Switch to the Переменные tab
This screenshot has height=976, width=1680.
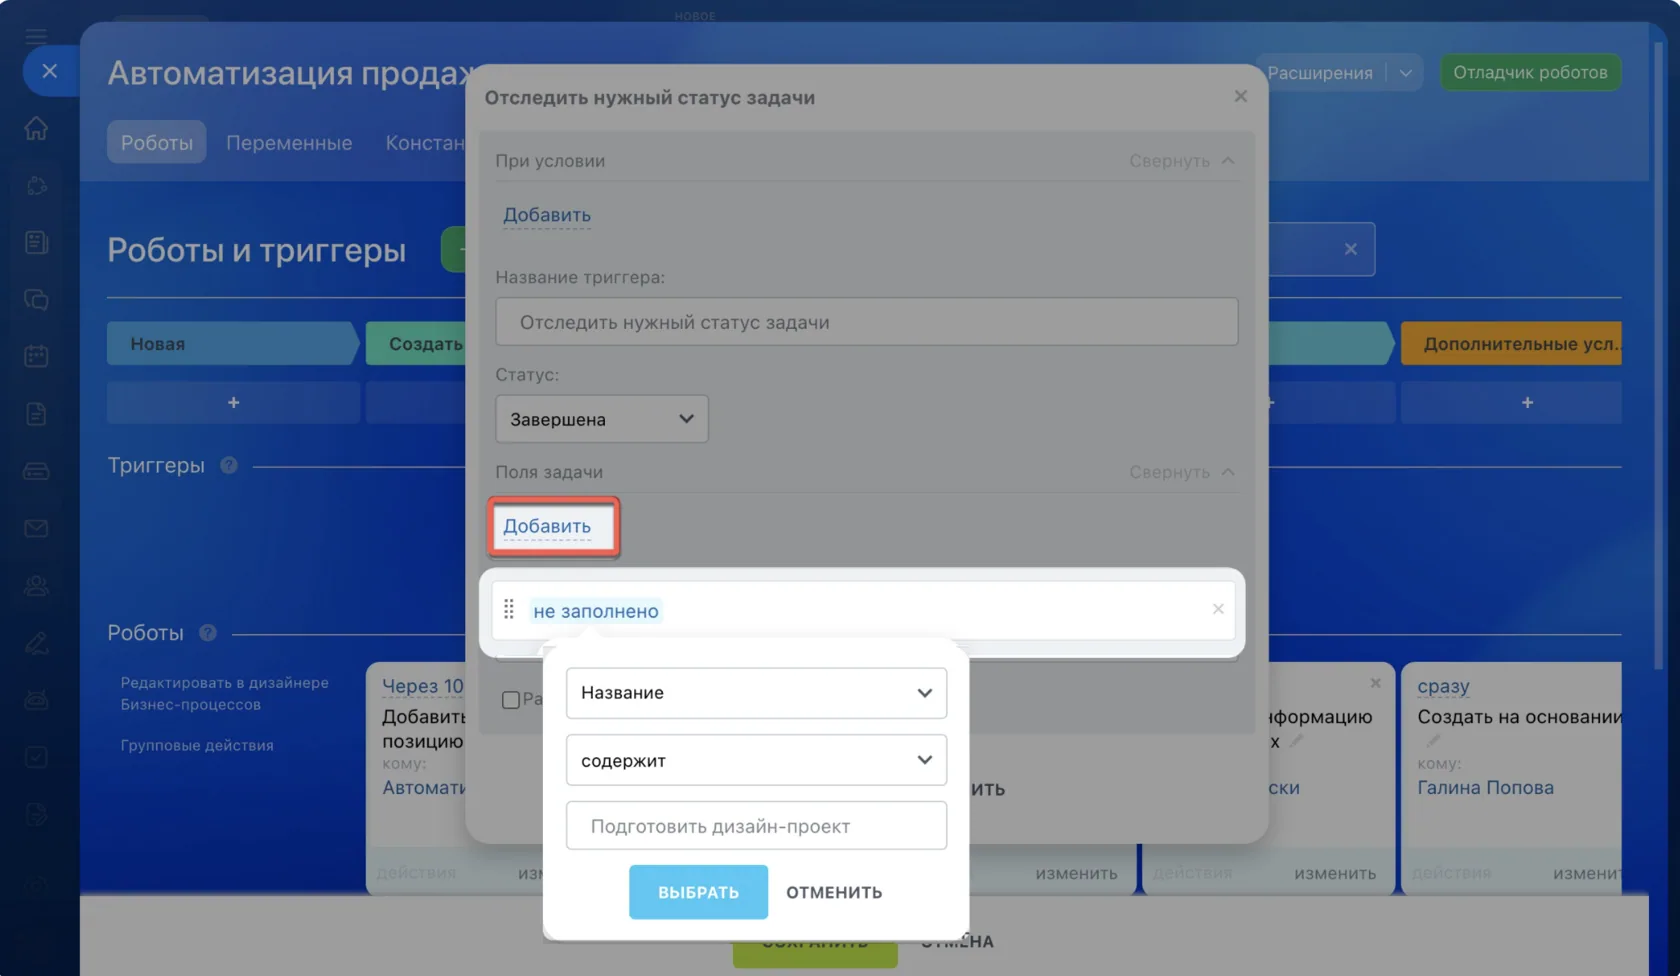pos(289,143)
